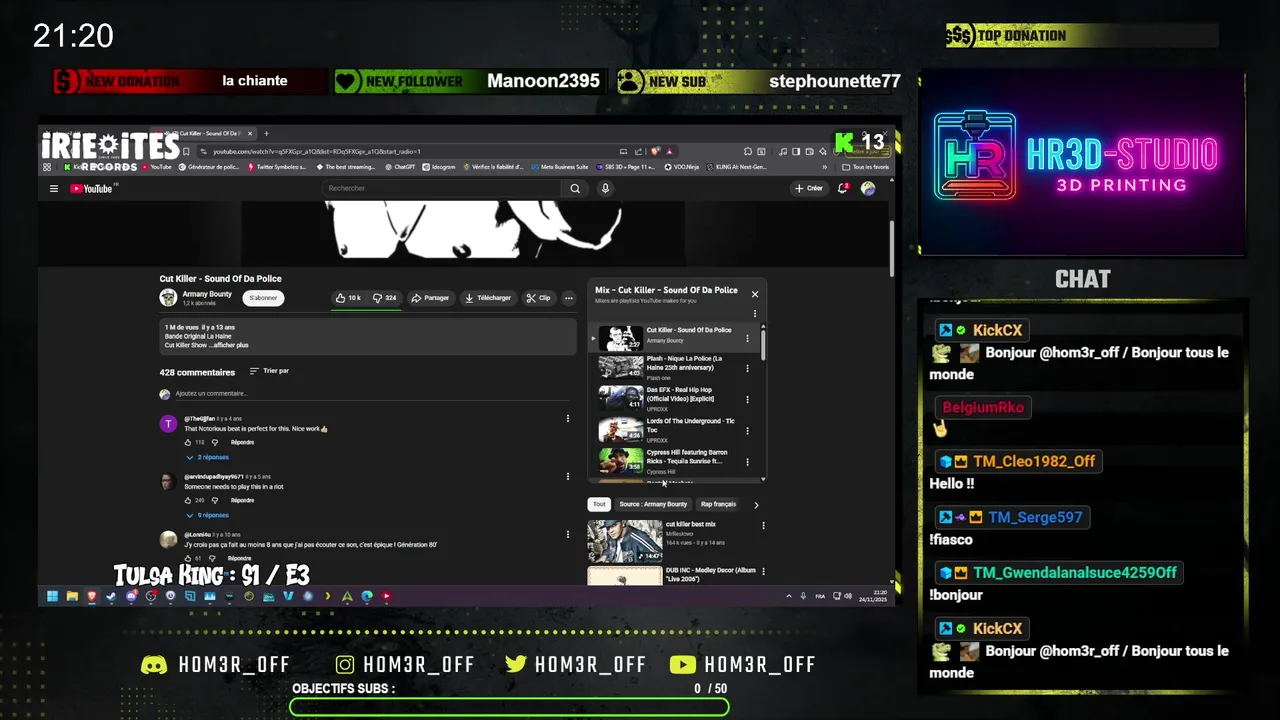The width and height of the screenshot is (1280, 720).
Task: Select the Tout filter chip
Action: [x=598, y=505]
